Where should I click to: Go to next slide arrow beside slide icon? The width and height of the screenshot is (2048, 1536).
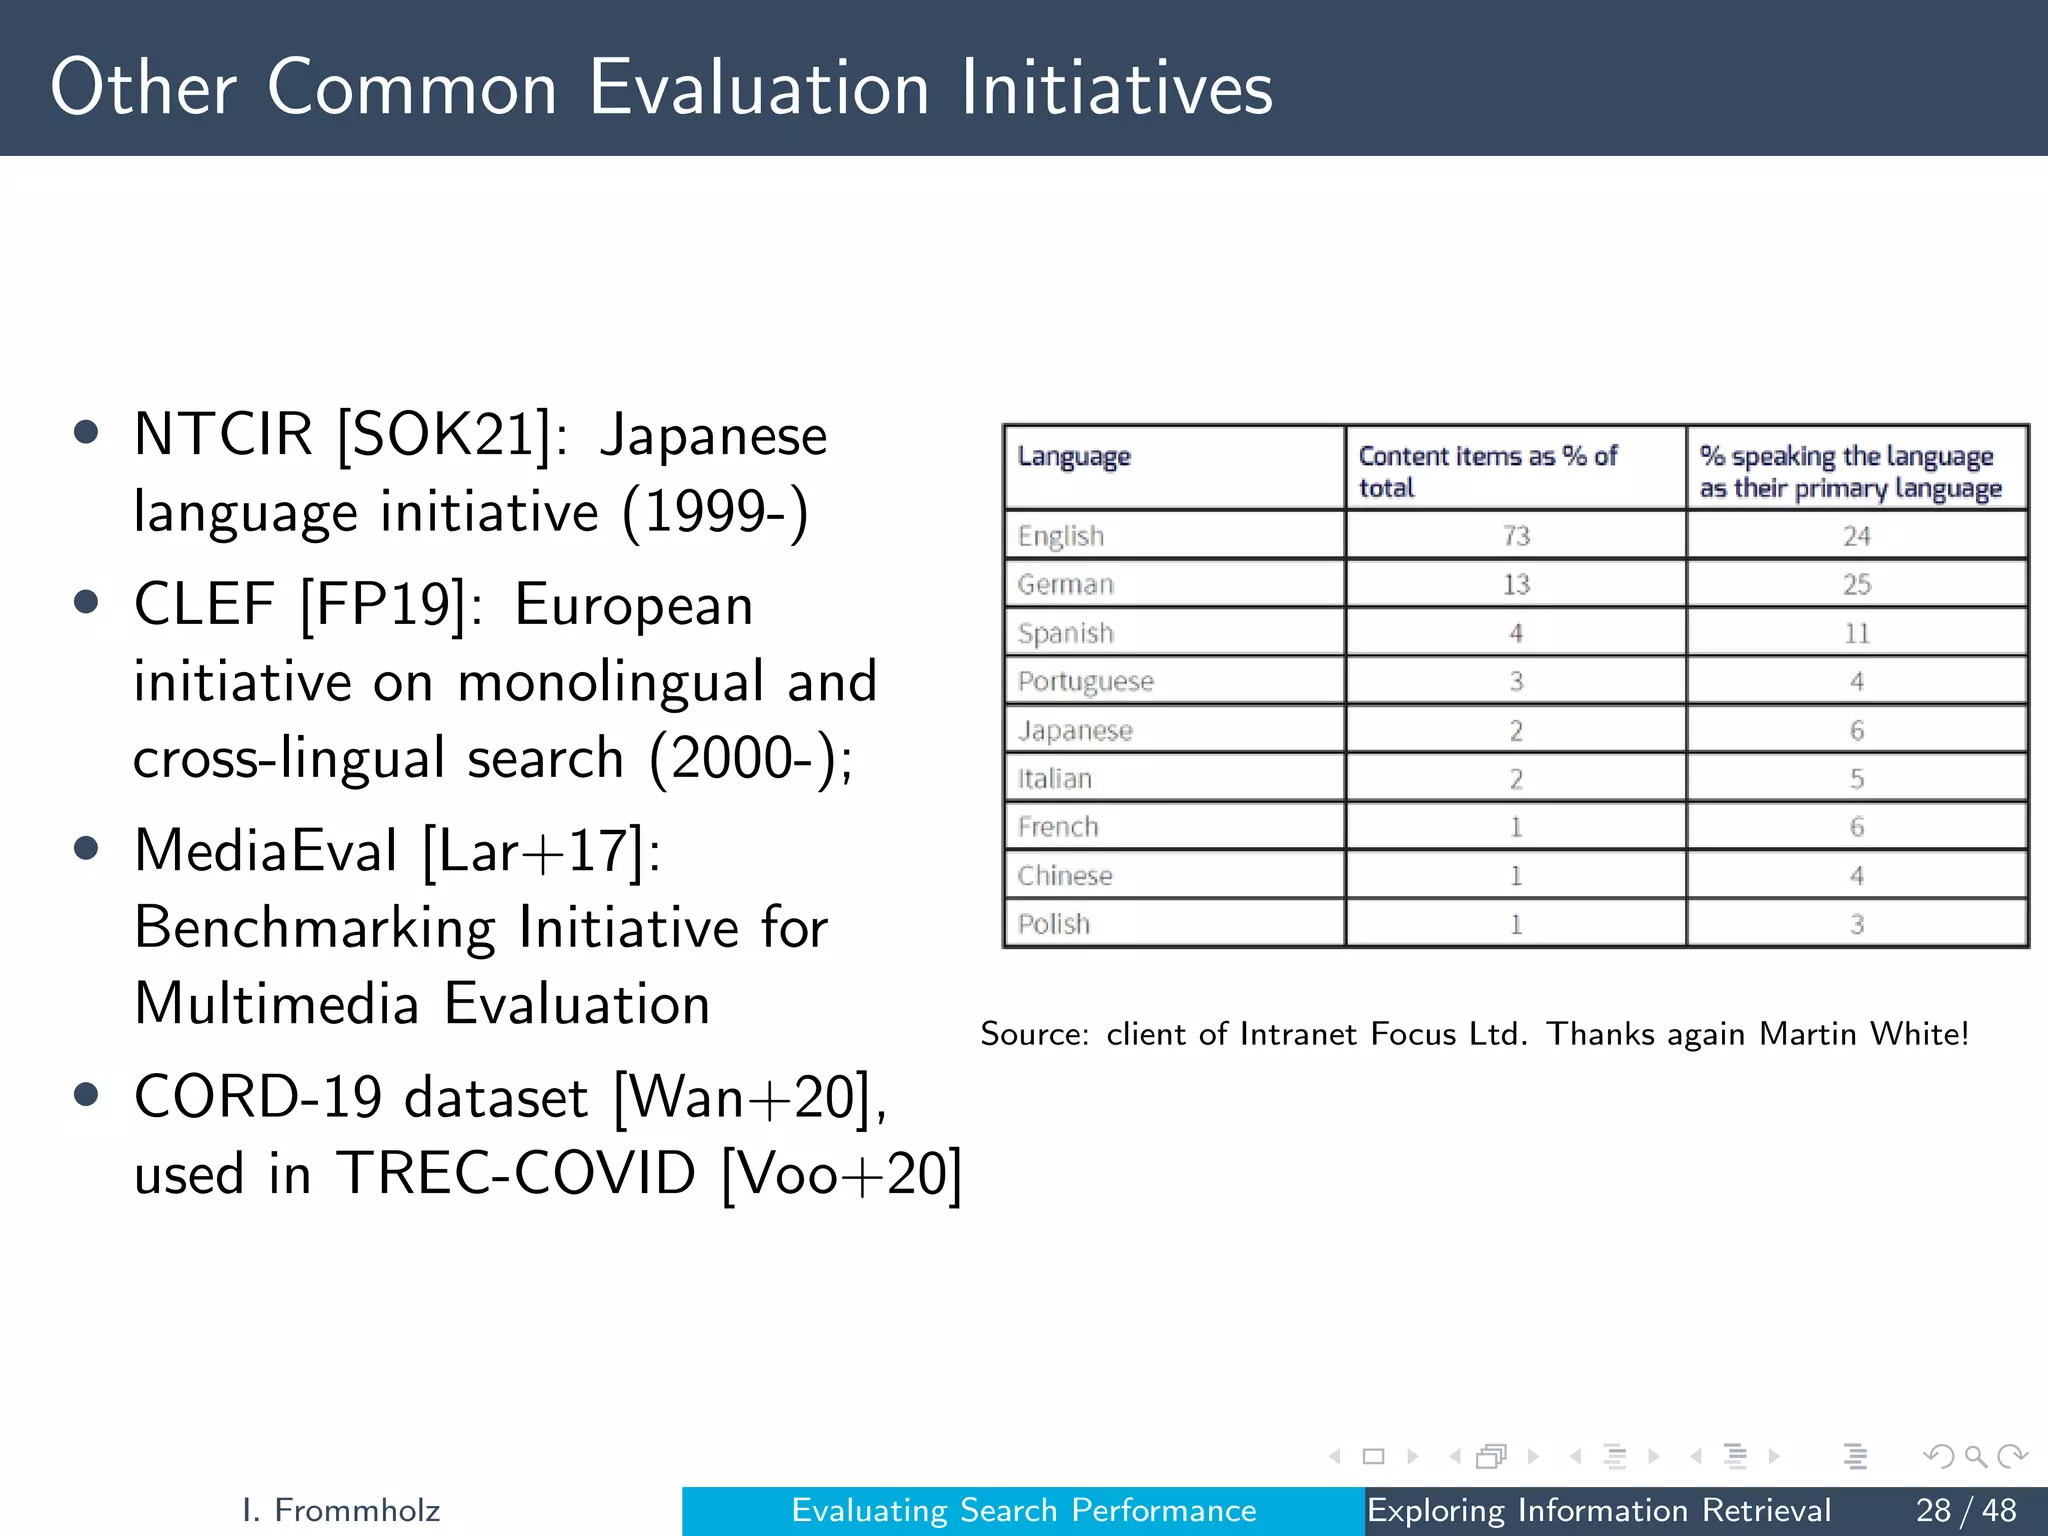click(x=1413, y=1456)
